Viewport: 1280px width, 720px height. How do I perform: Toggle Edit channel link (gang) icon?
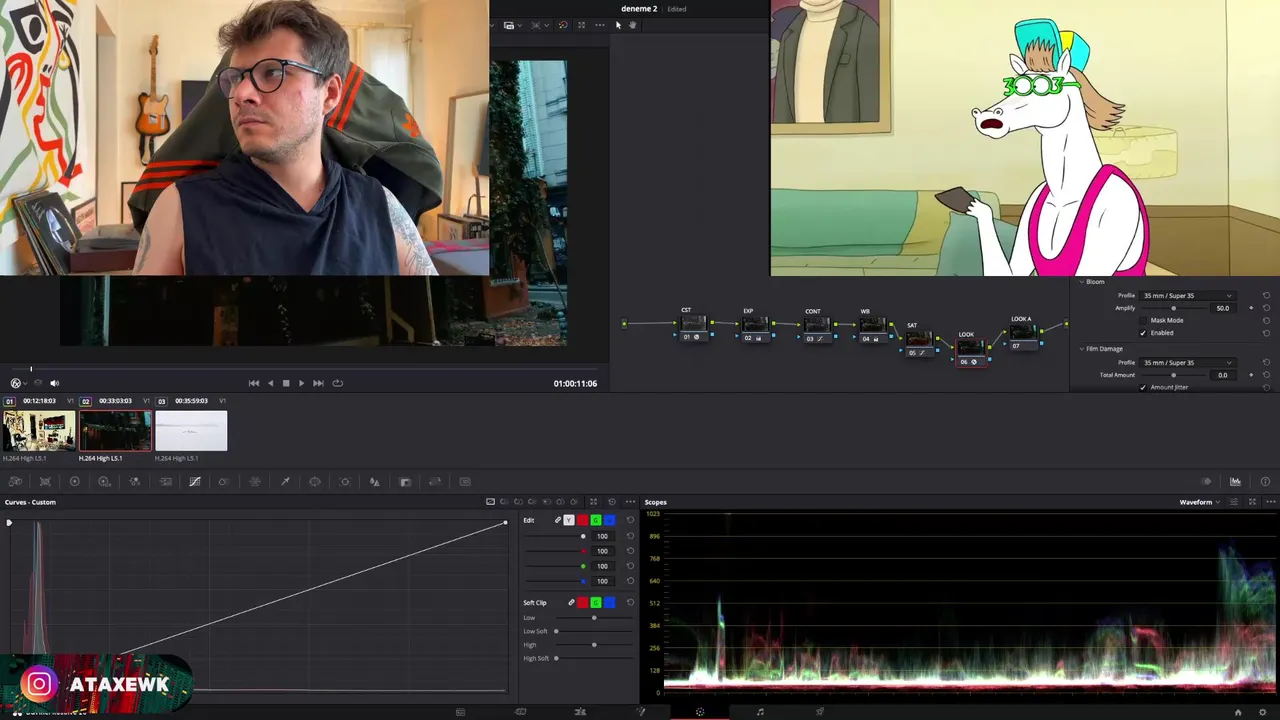click(x=558, y=520)
